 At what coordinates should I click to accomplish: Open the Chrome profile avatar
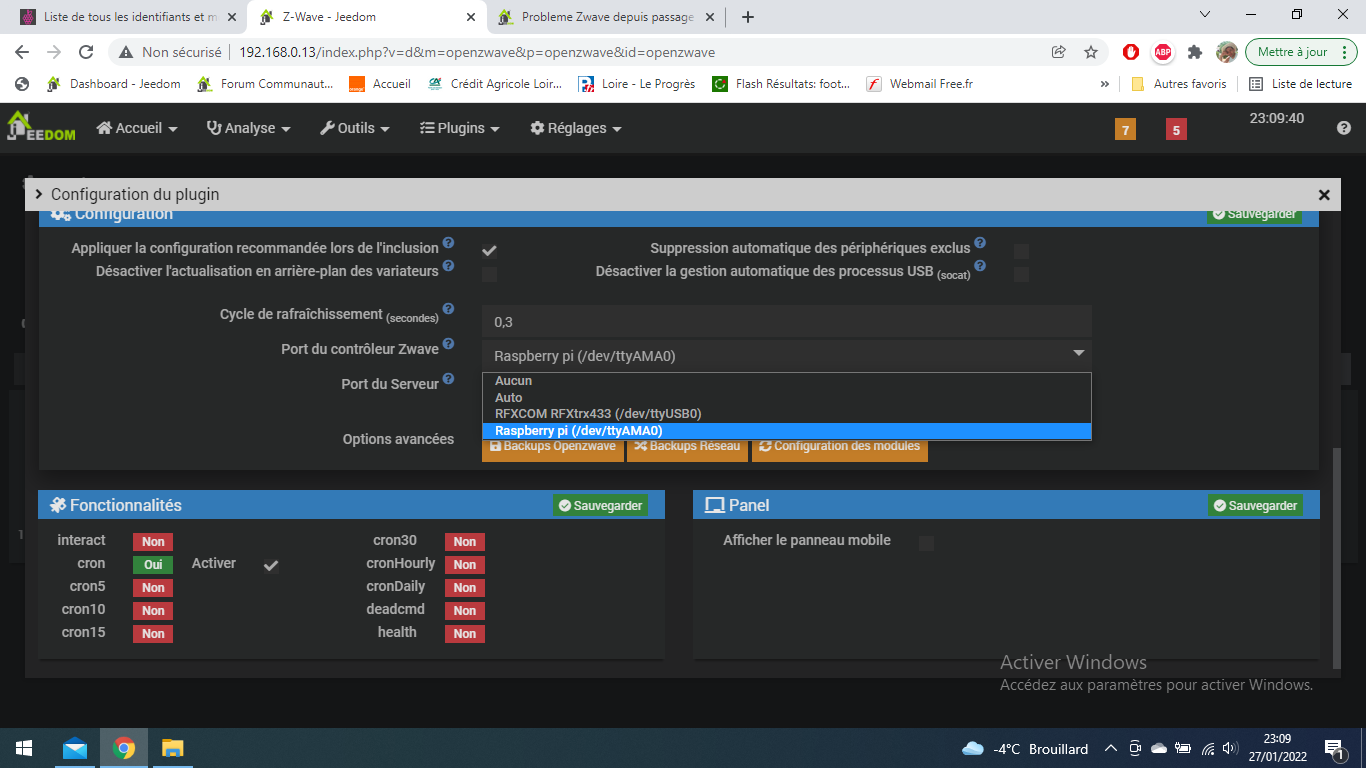(1227, 52)
